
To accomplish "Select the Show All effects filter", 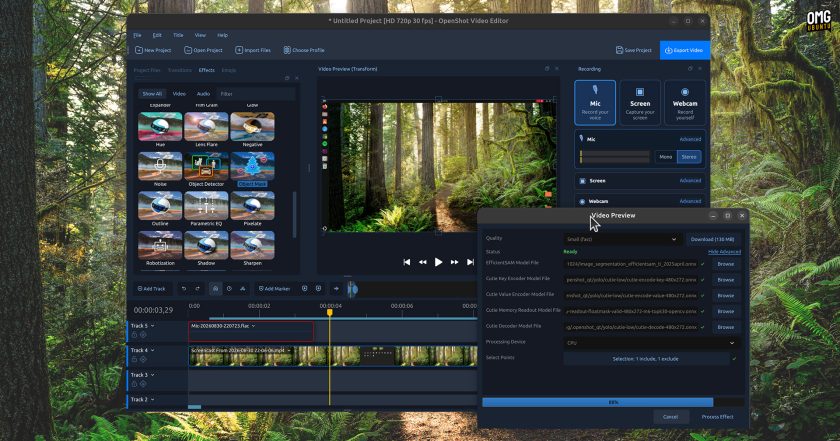I will [152, 94].
